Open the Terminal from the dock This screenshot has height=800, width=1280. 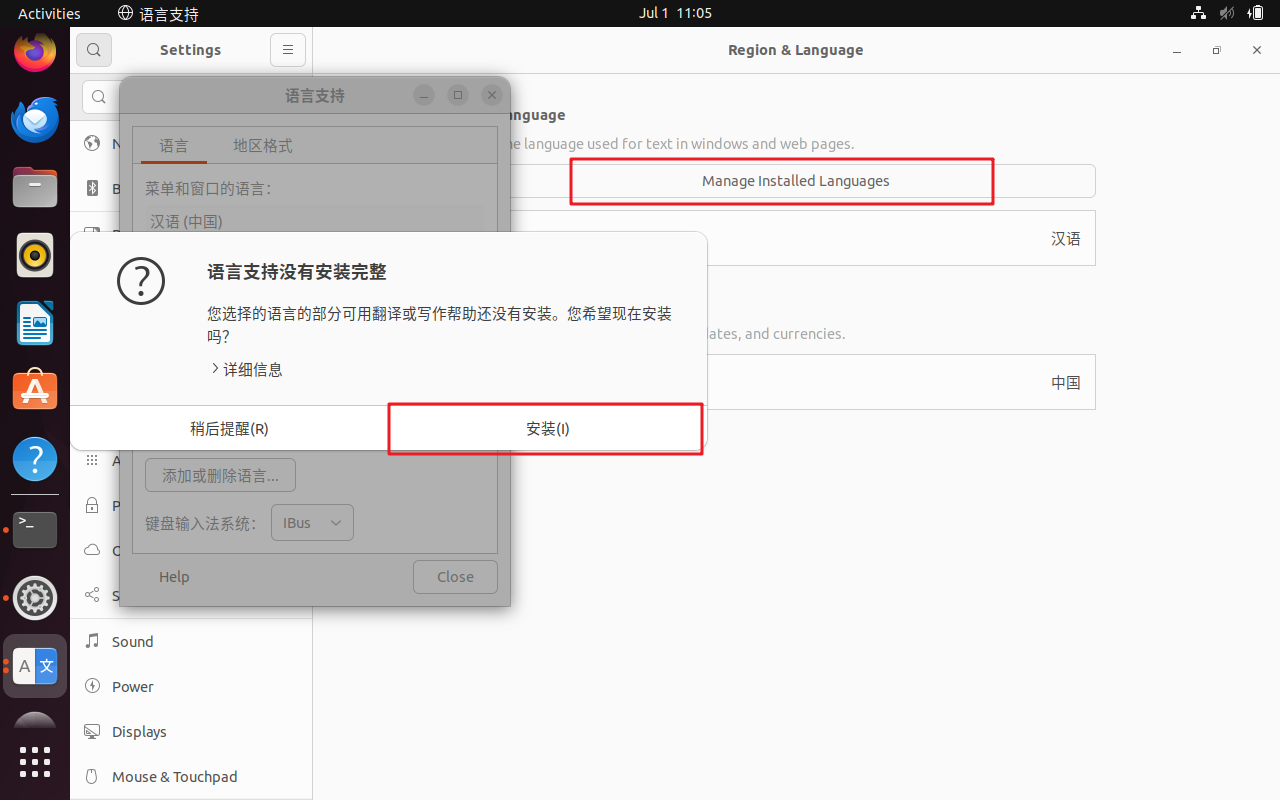click(x=35, y=528)
